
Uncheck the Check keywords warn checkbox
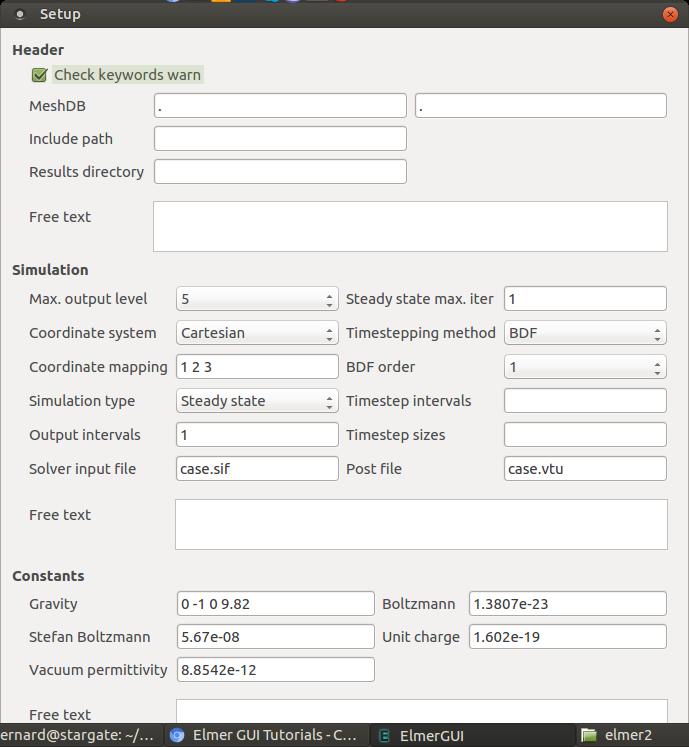pos(40,75)
